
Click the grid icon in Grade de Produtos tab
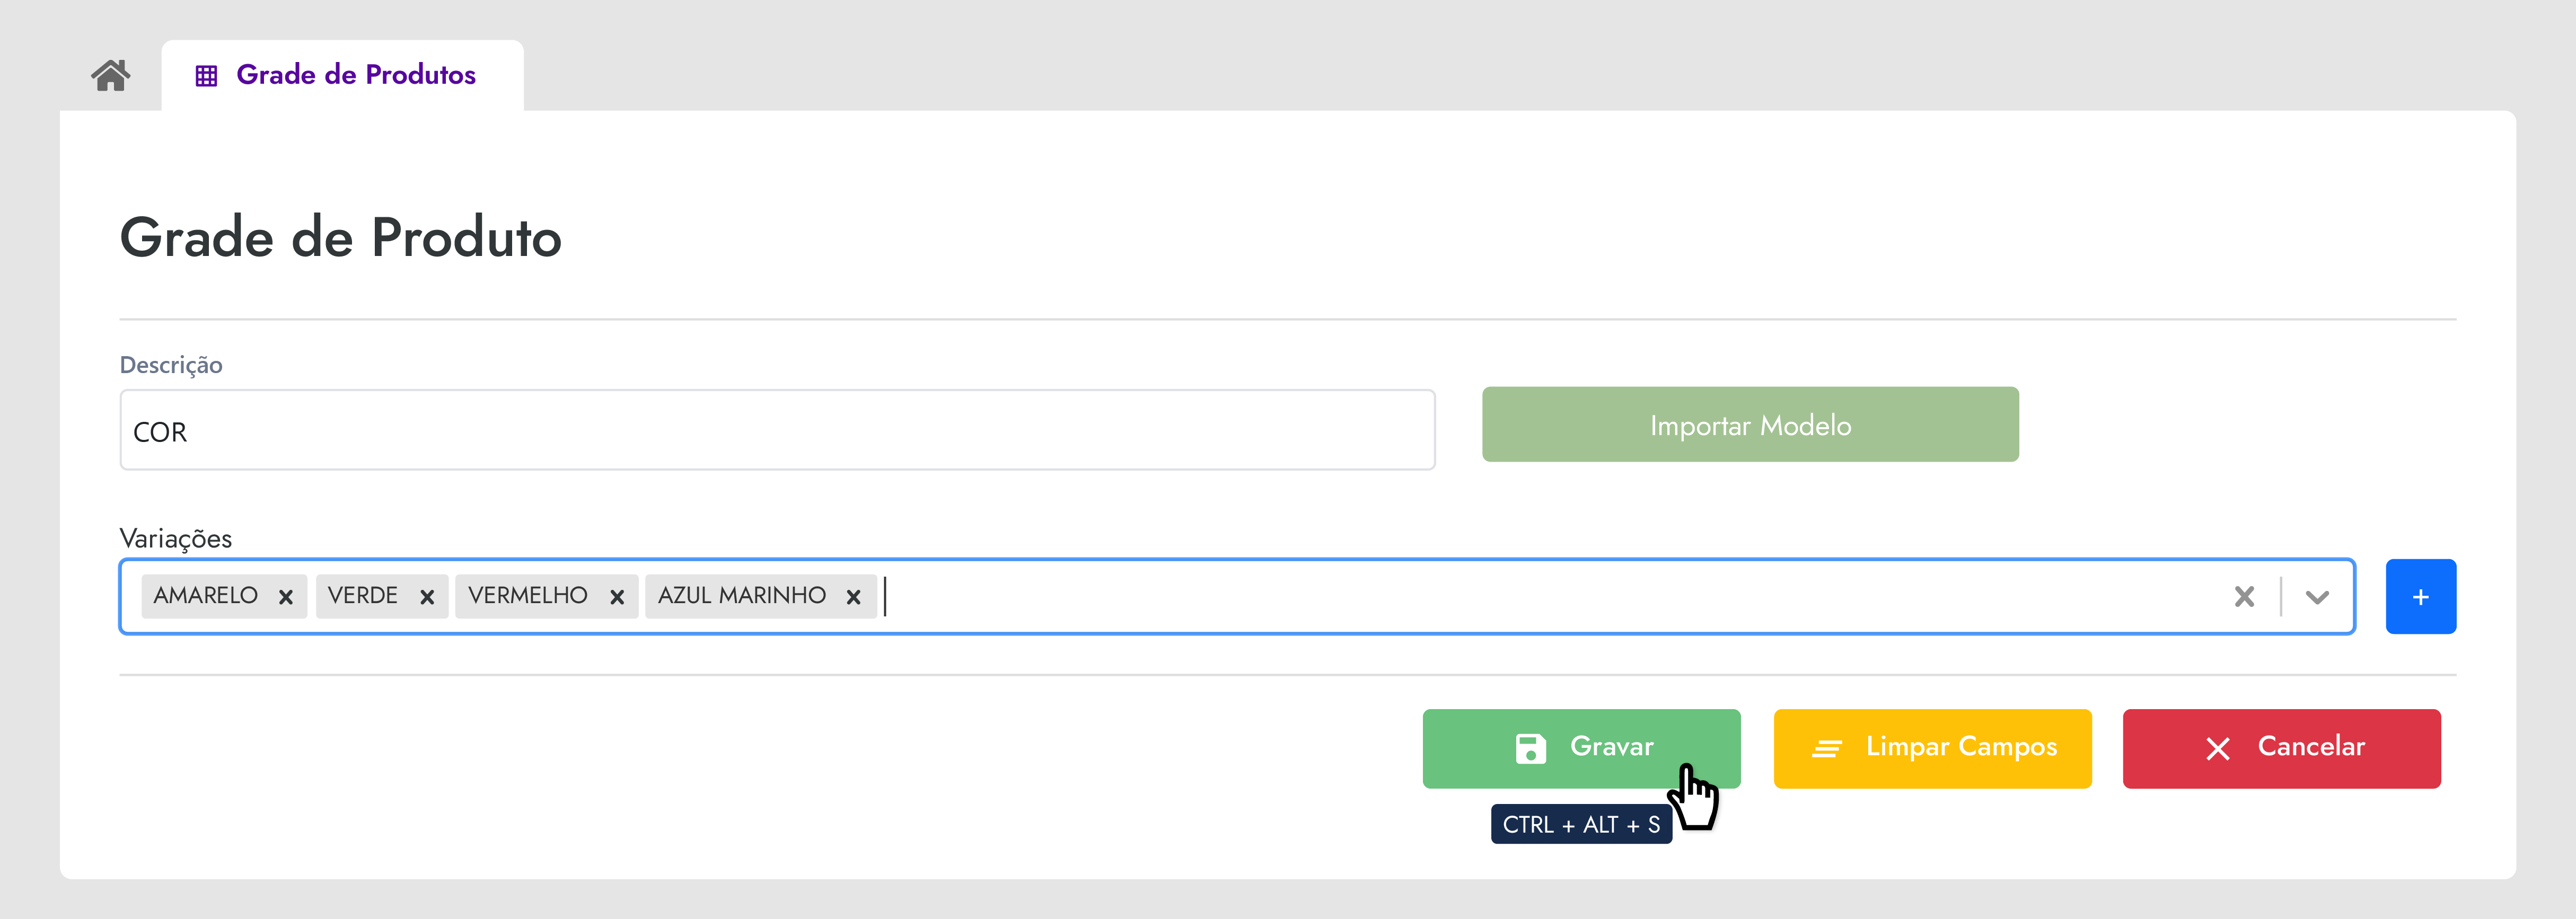coord(206,76)
